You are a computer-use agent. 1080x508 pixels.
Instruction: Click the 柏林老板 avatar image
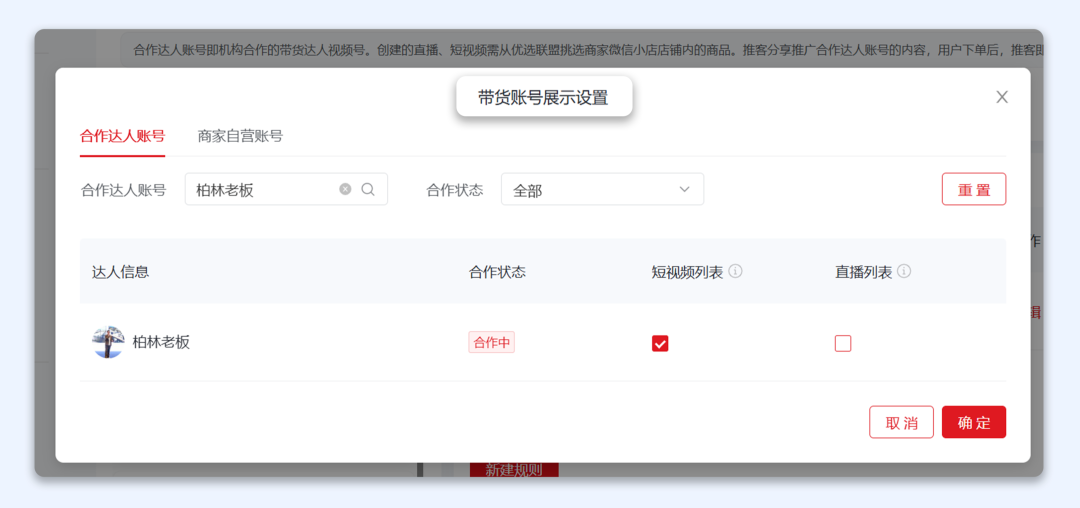point(108,342)
